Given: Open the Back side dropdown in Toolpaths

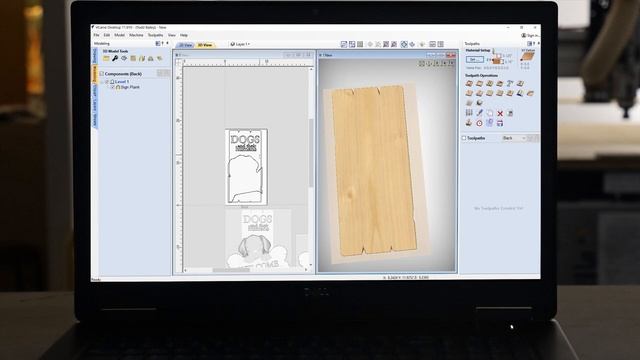Looking at the screenshot, I should [x=513, y=138].
